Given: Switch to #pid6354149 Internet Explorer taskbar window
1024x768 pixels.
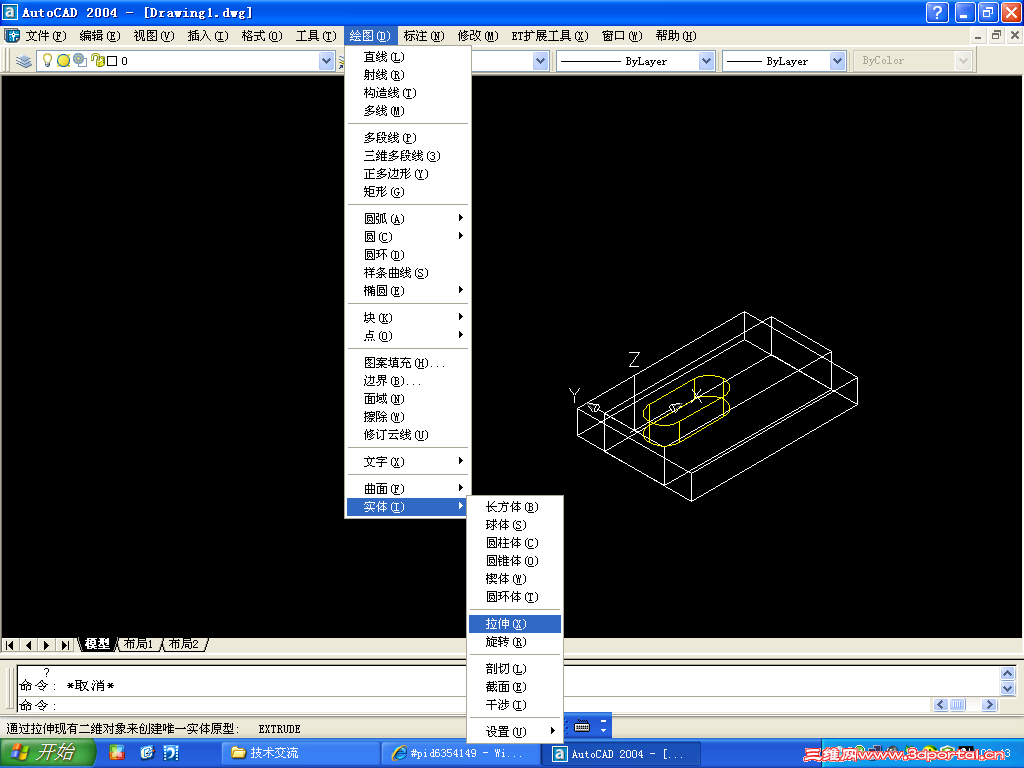Looking at the screenshot, I should click(x=460, y=754).
